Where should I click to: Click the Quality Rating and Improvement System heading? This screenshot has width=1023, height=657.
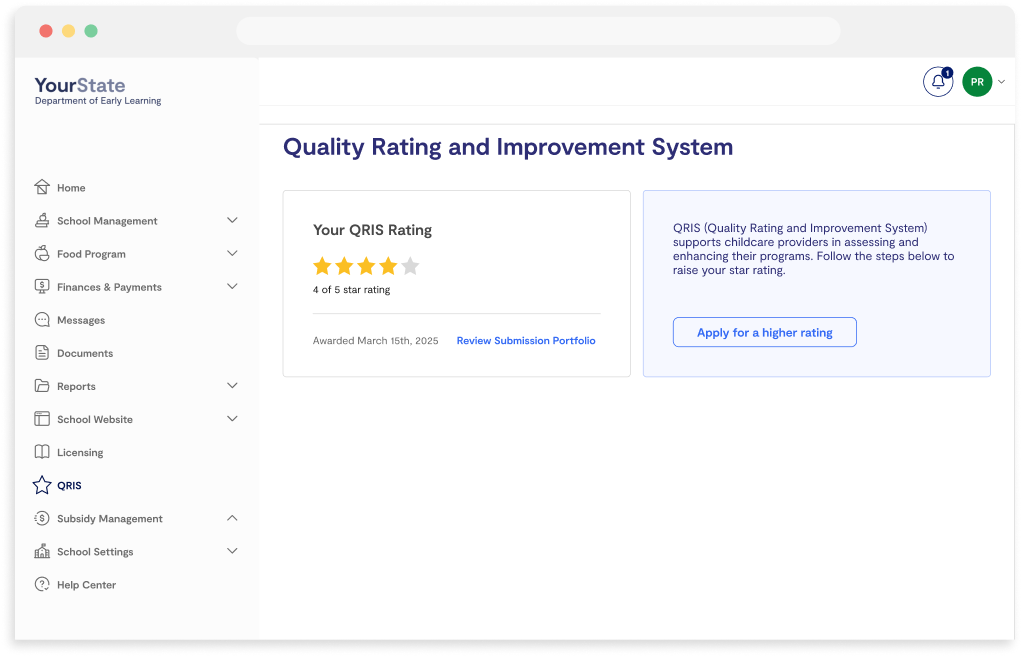click(508, 147)
